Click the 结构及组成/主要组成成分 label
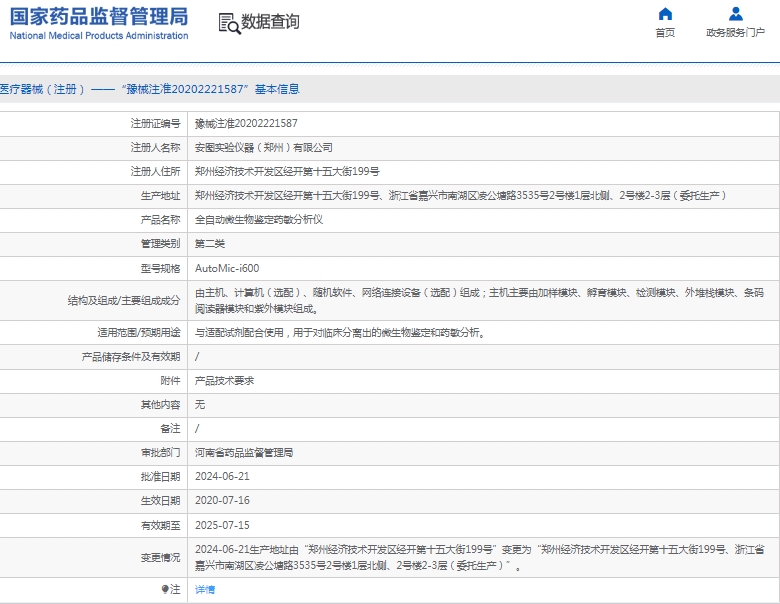This screenshot has height=604, width=780. [x=124, y=301]
